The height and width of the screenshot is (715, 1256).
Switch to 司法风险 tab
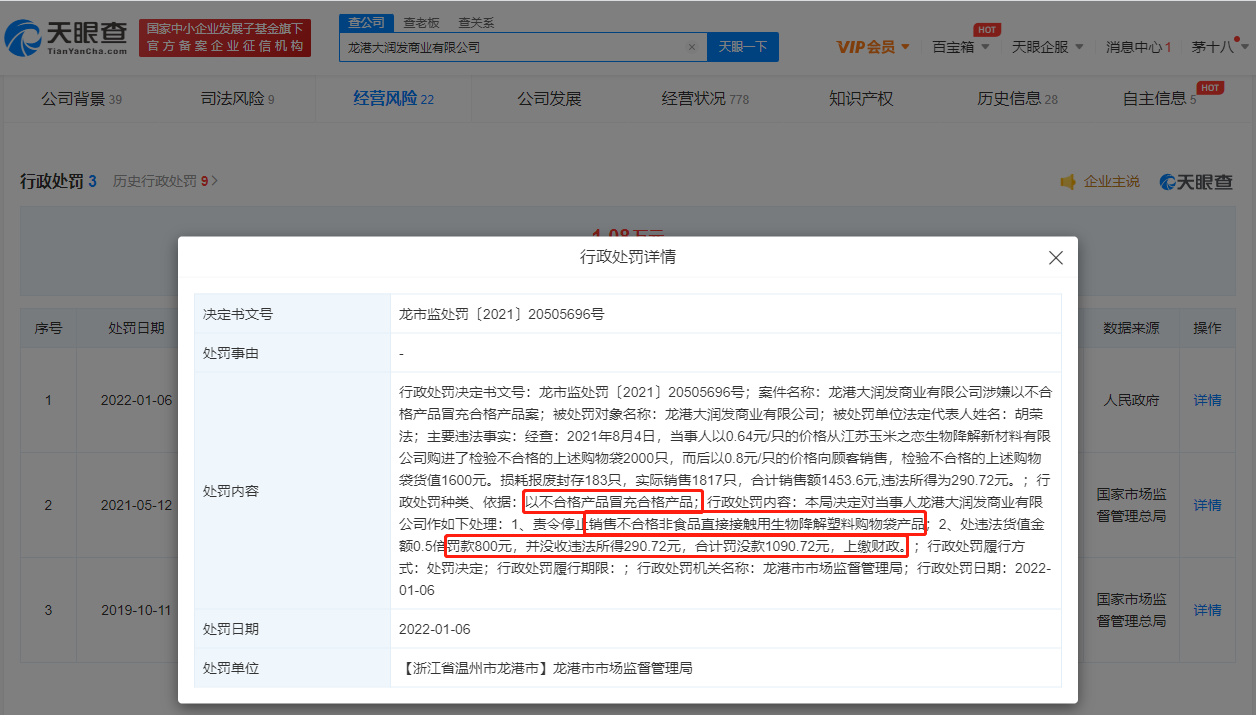(237, 99)
